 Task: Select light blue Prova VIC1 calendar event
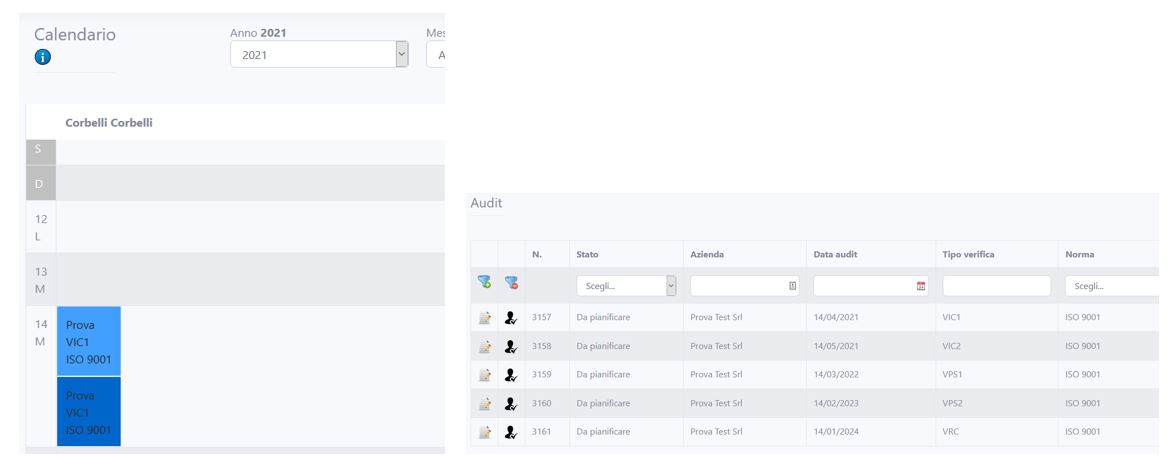coord(89,341)
